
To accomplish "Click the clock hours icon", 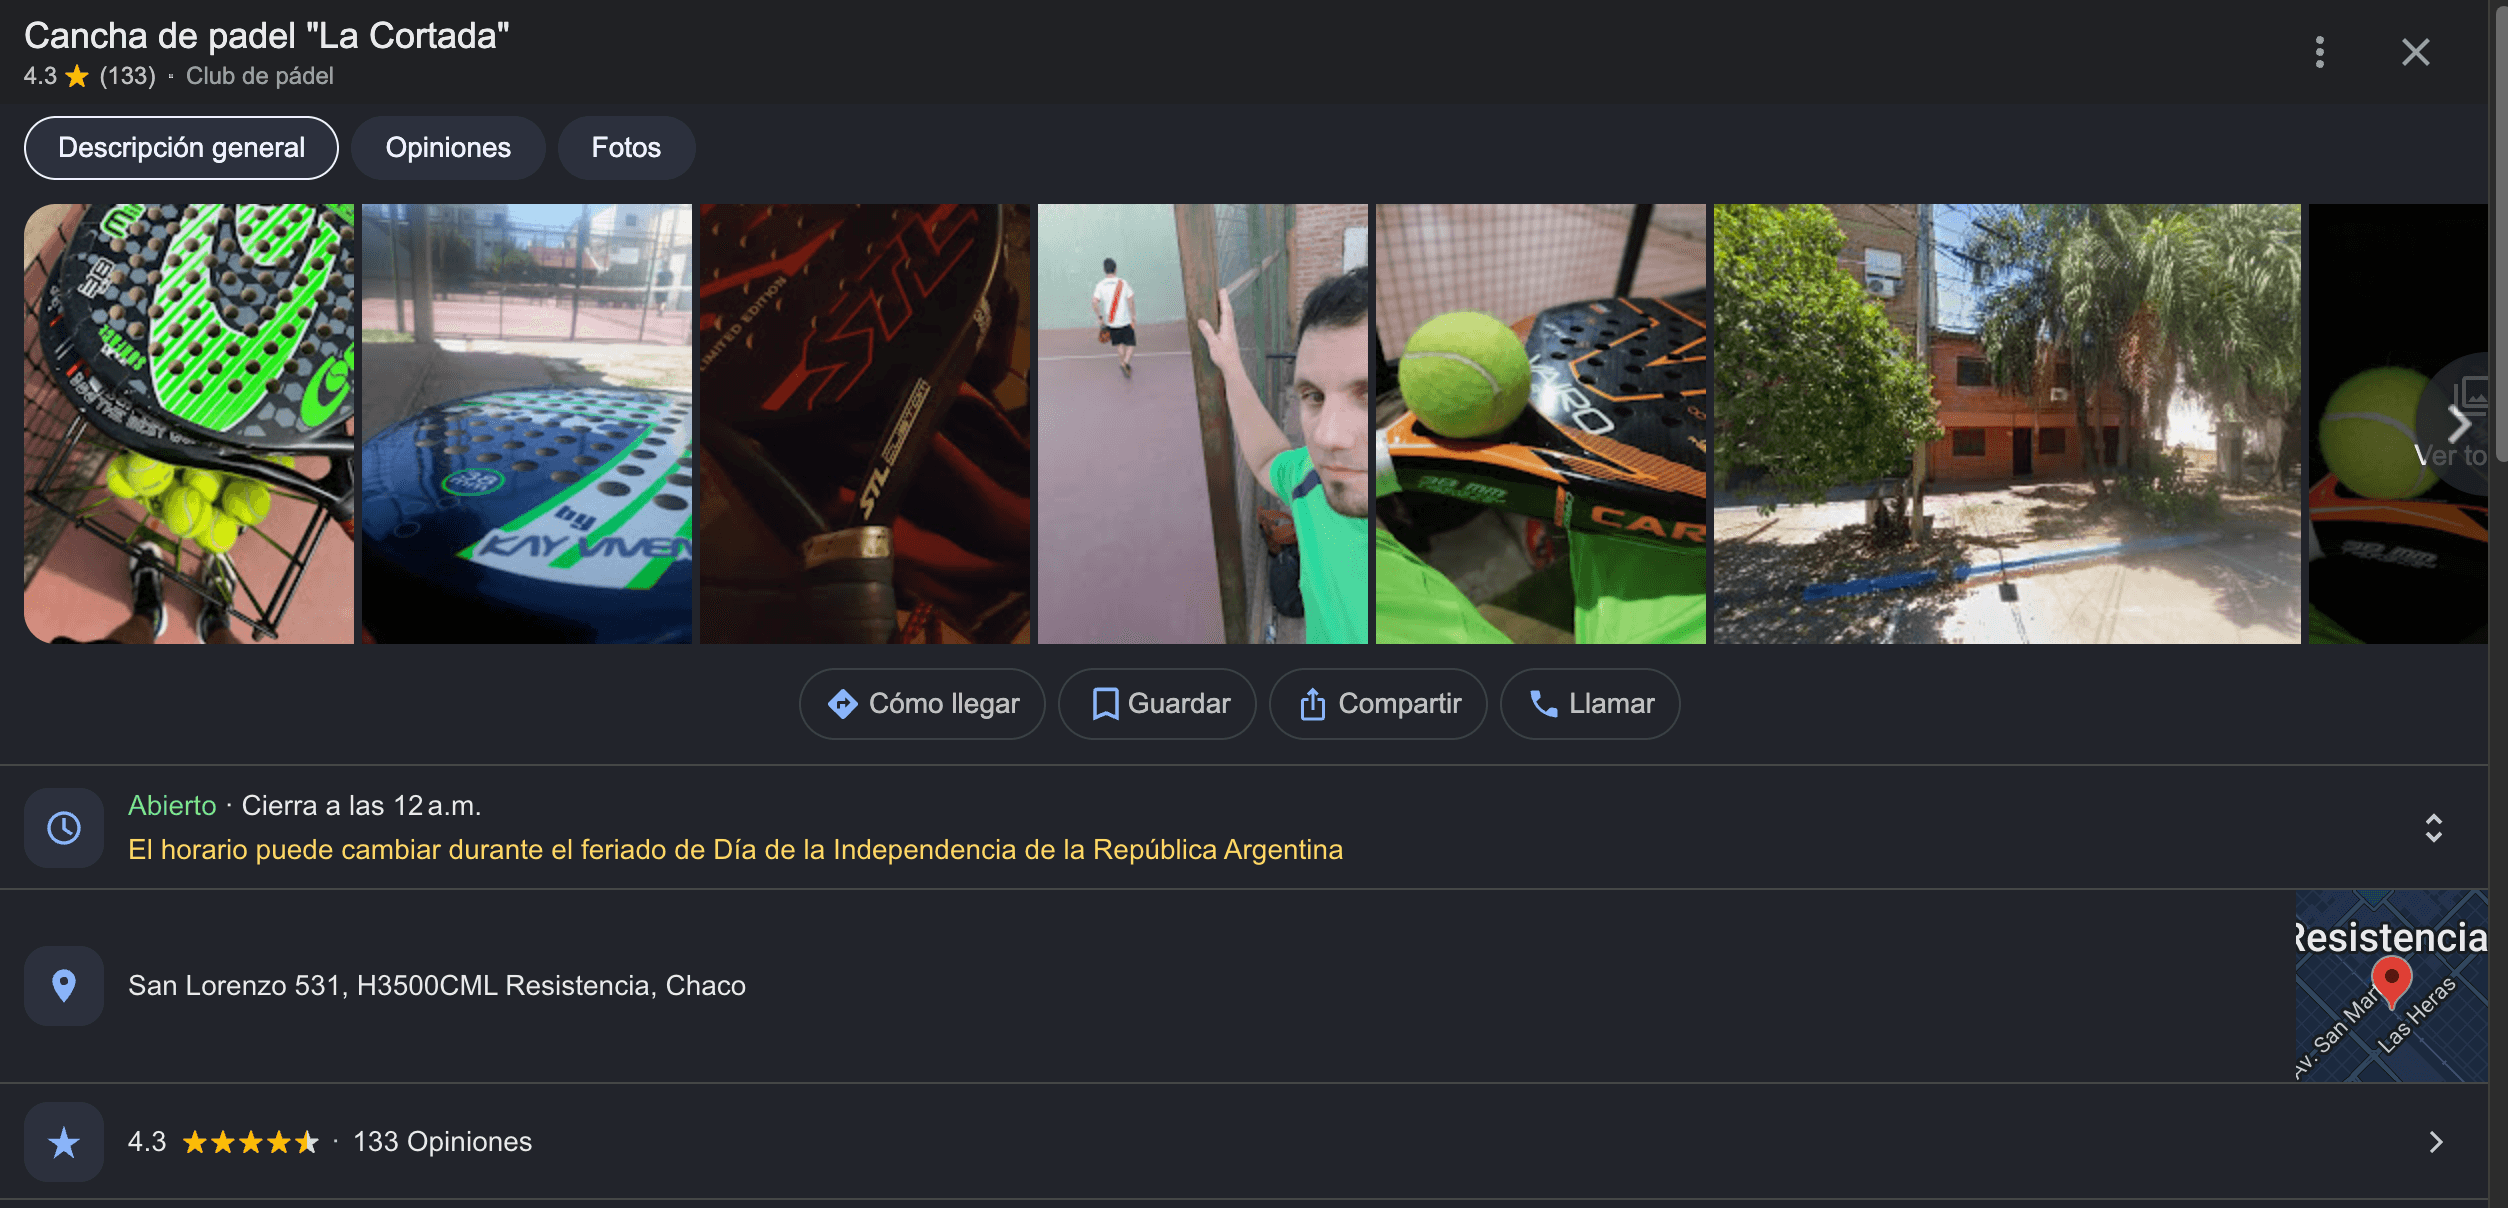I will click(x=64, y=828).
